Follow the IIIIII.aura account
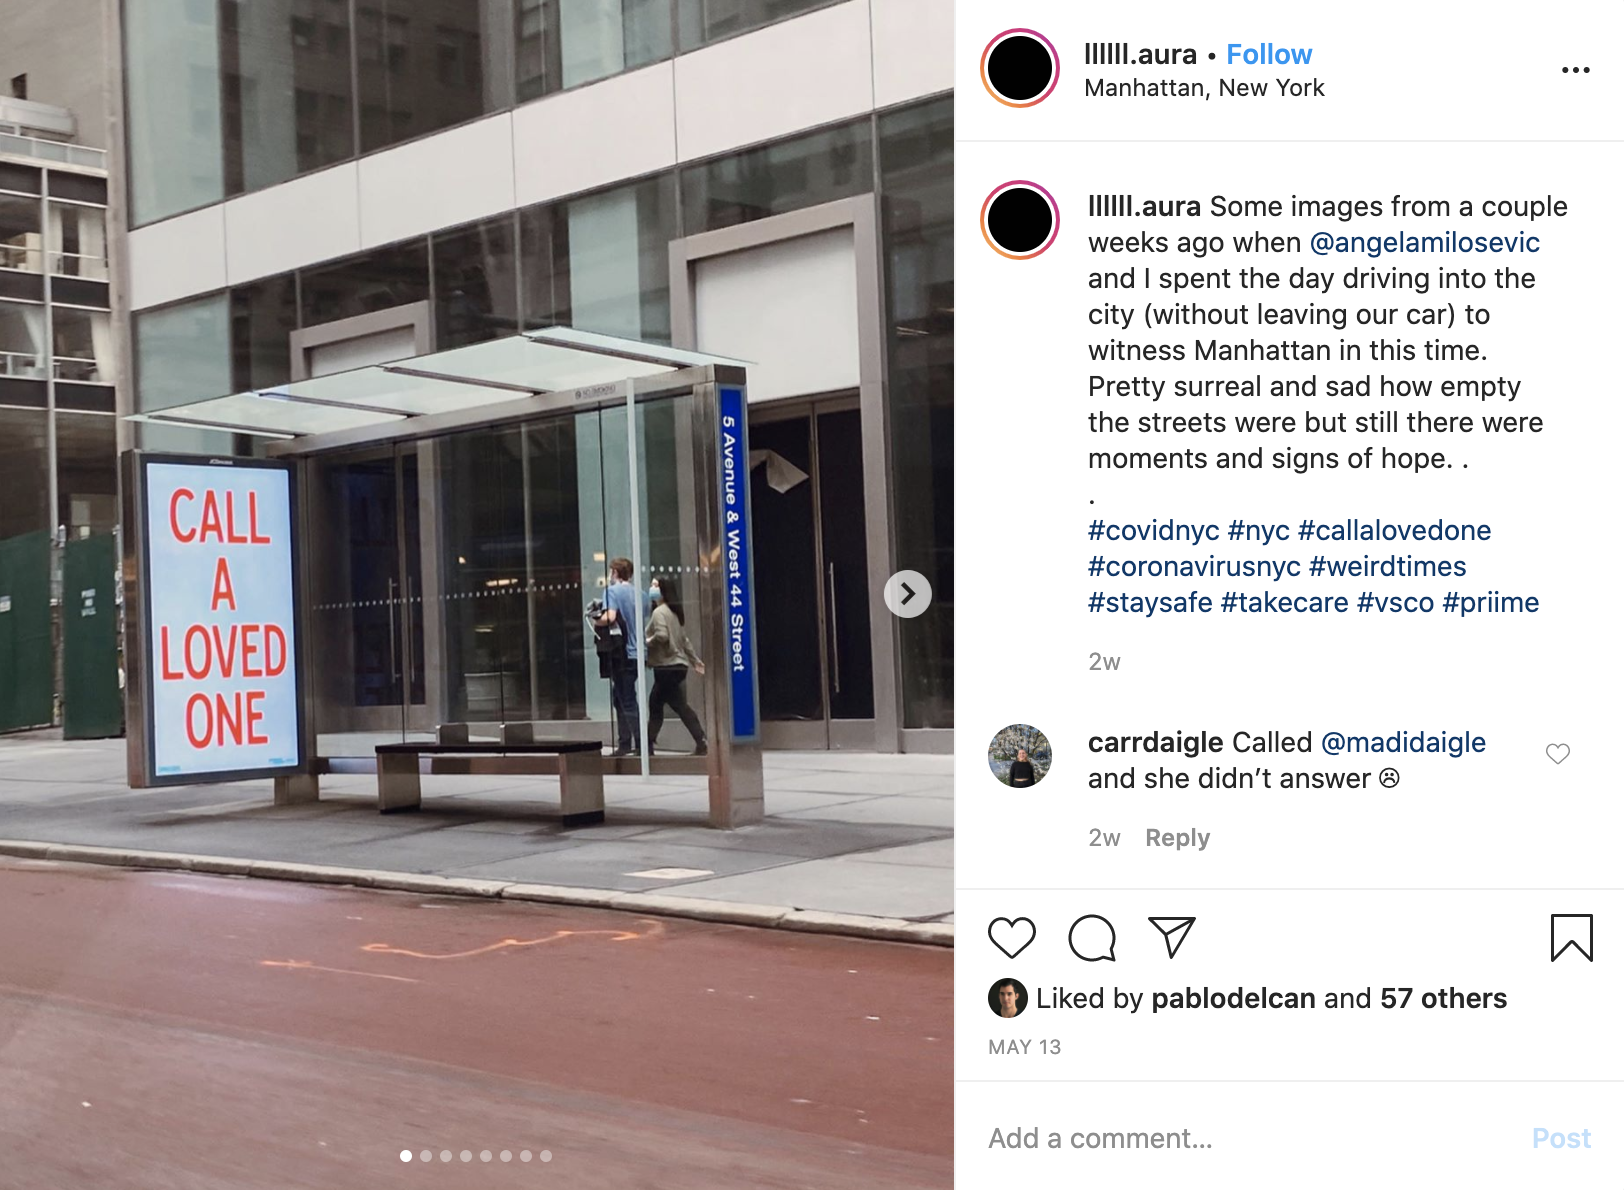Viewport: 1624px width, 1190px height. [x=1269, y=54]
